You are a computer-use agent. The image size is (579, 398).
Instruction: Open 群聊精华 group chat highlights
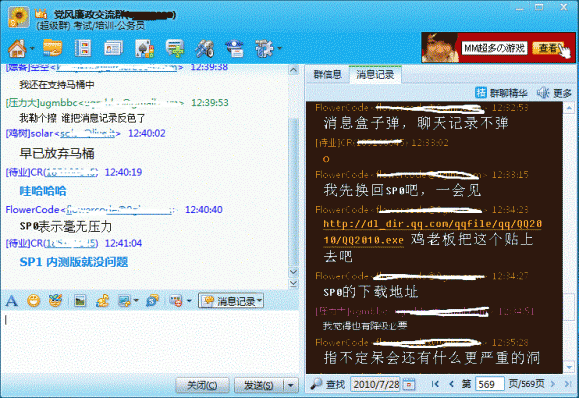click(x=501, y=93)
